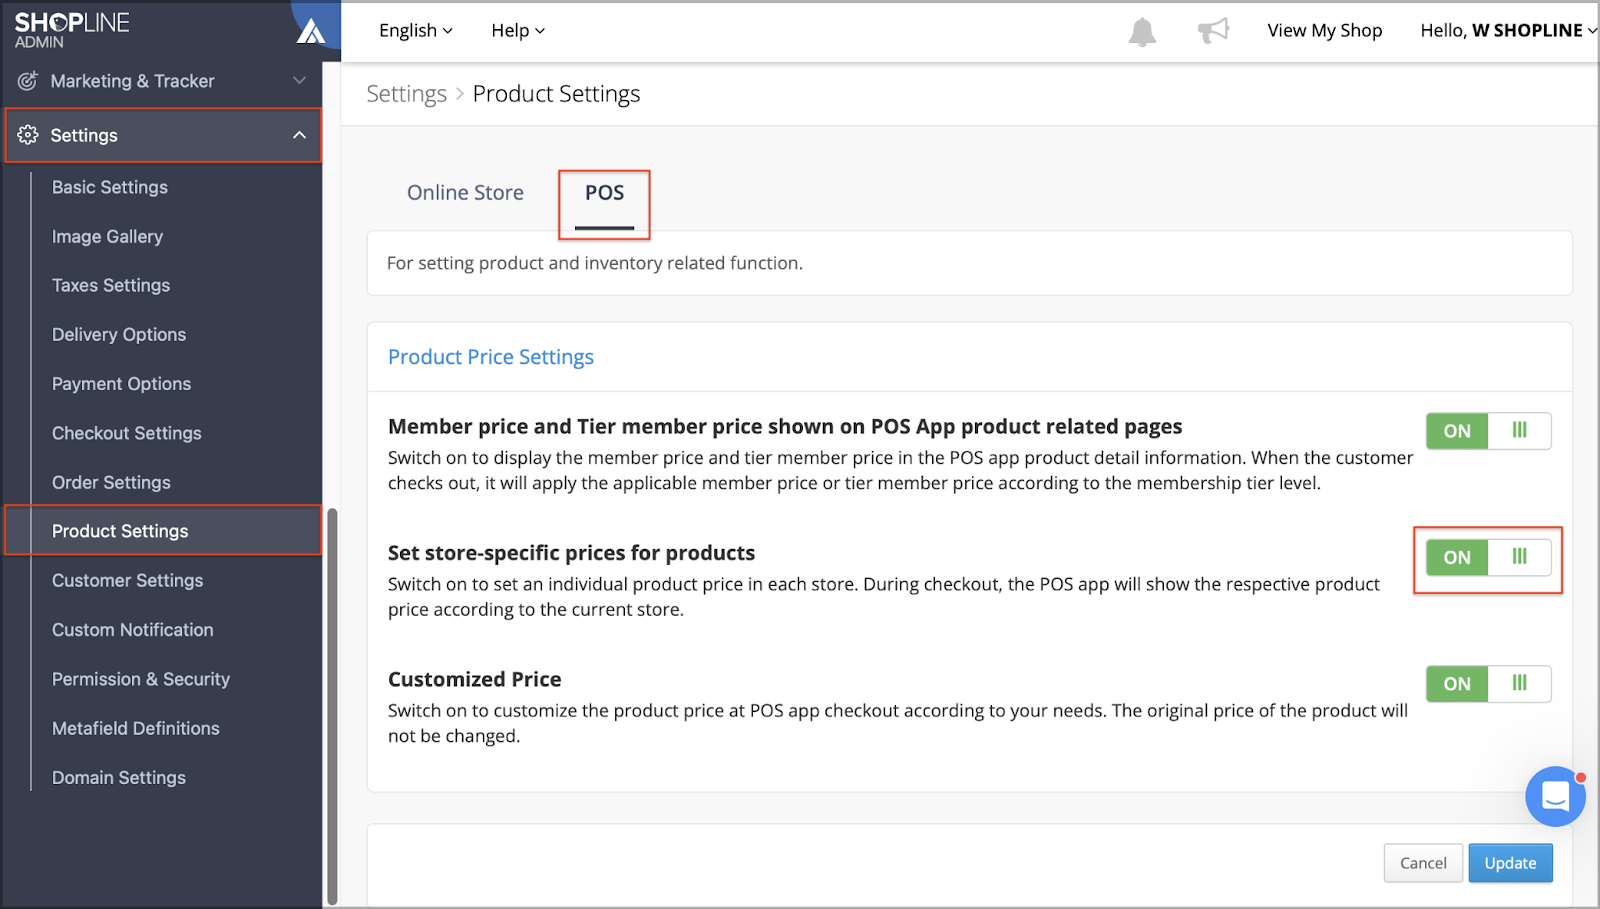Screen dimensions: 1600x909
Task: Collapse the Settings sidebar section chevron
Action: 299,135
